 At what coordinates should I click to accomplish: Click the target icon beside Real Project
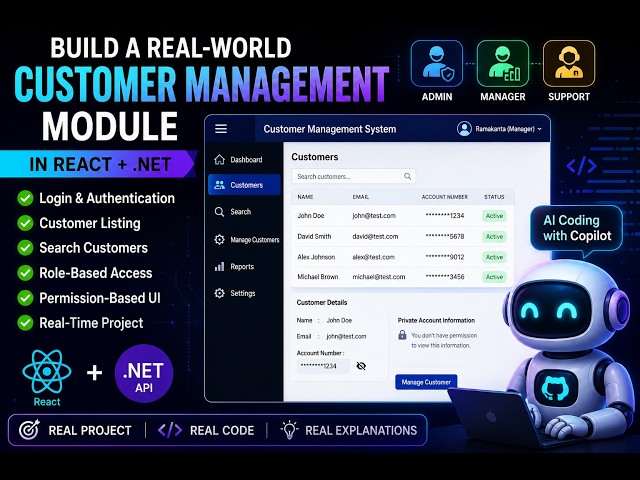29,430
